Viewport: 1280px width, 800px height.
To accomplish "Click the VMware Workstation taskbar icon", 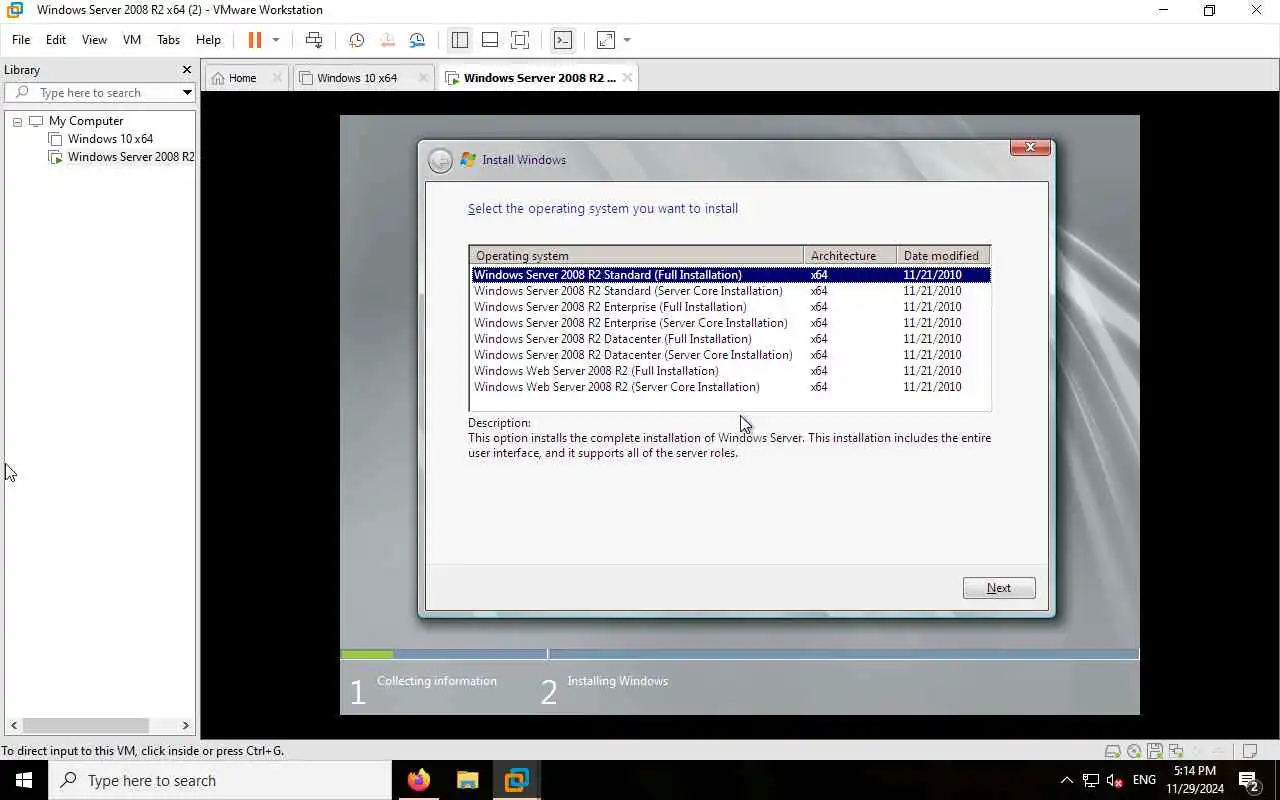I will pos(516,780).
